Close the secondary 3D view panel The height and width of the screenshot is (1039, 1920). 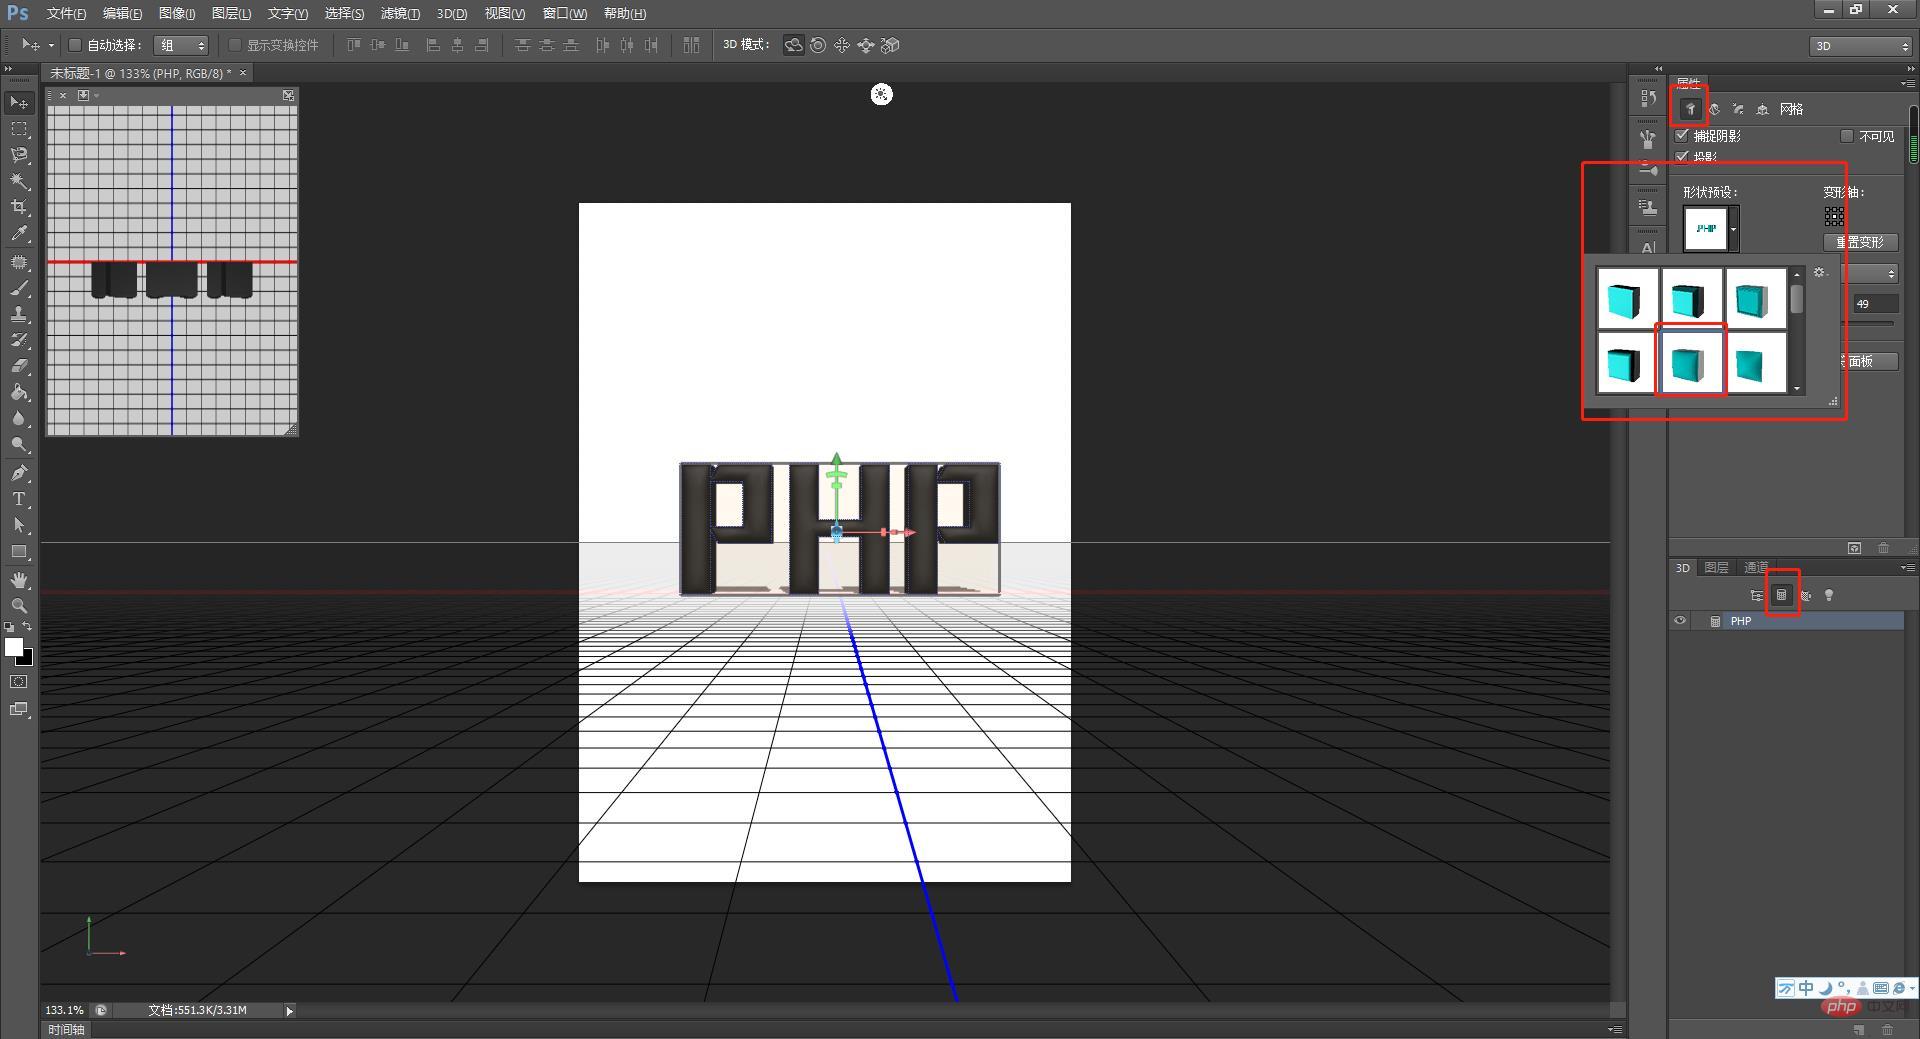point(63,95)
